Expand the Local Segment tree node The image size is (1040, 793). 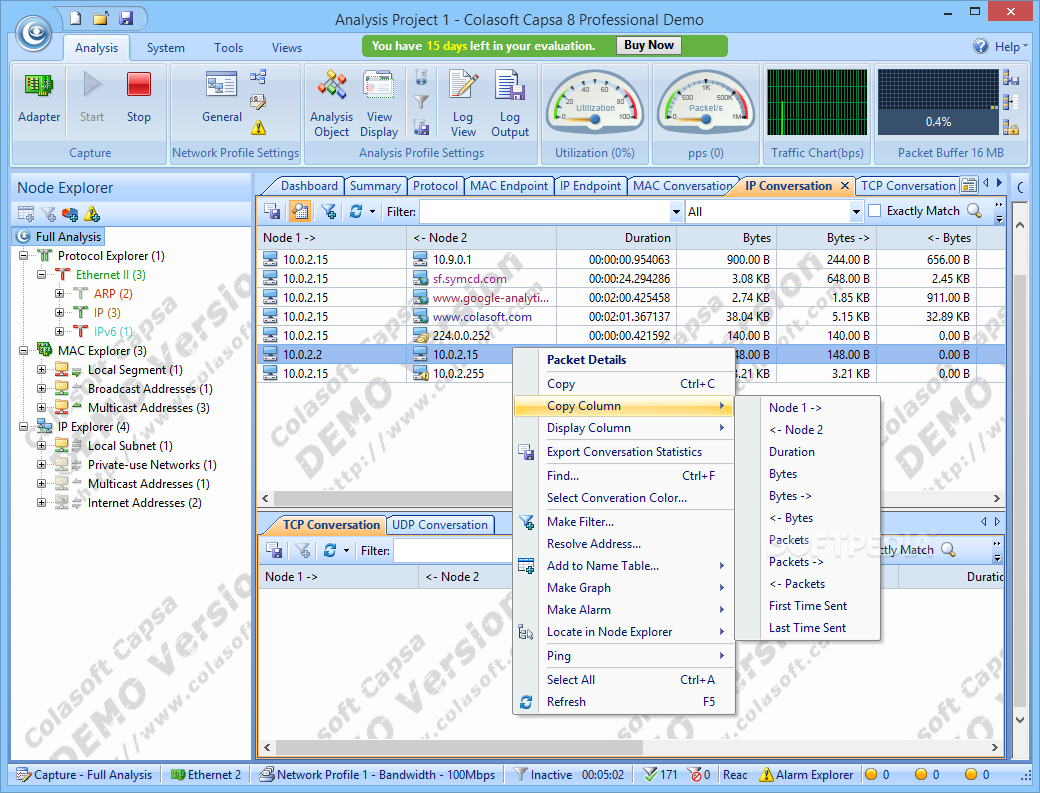point(41,369)
